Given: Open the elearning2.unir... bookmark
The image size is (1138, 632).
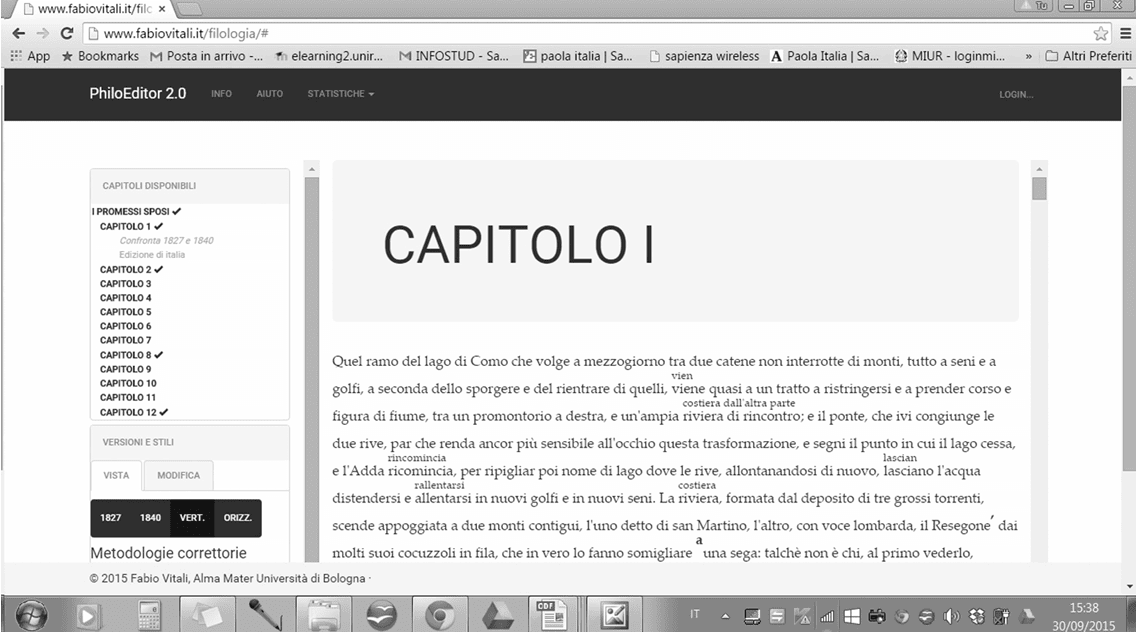Looking at the screenshot, I should (329, 56).
